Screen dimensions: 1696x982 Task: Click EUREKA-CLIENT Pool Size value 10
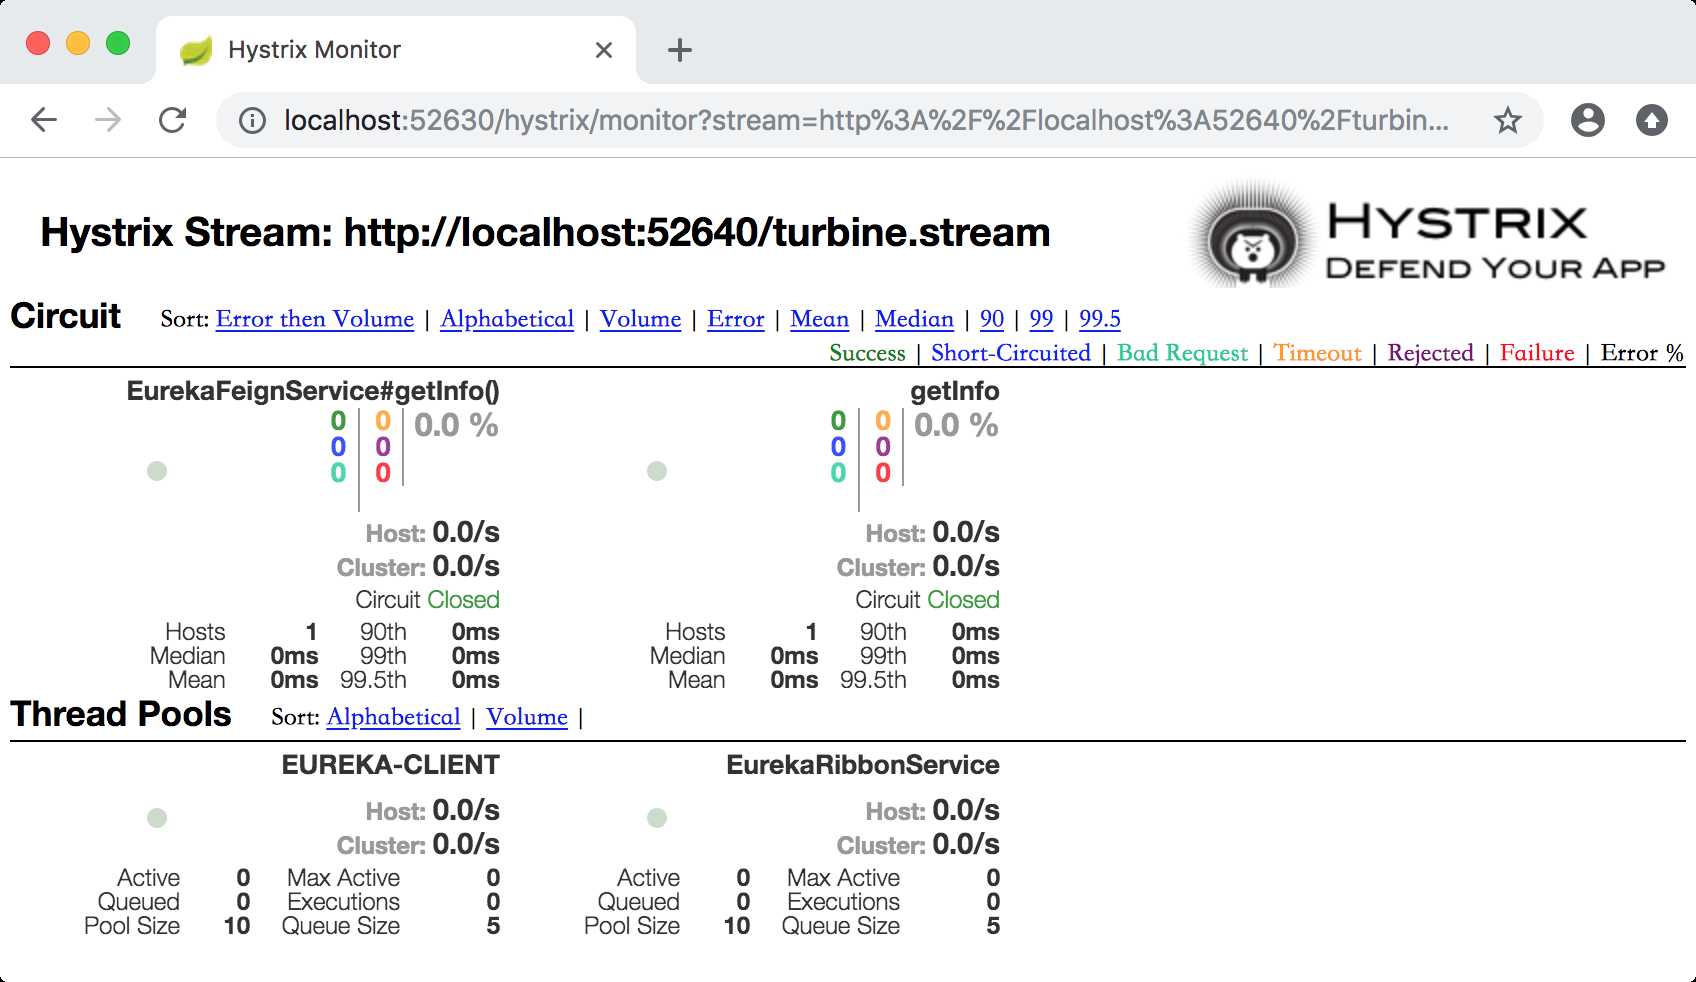click(237, 926)
